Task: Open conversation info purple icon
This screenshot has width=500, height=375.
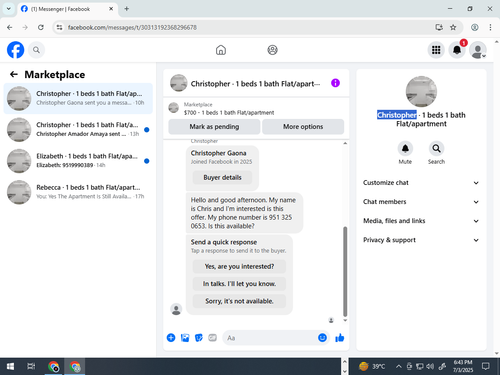Action: (x=335, y=83)
